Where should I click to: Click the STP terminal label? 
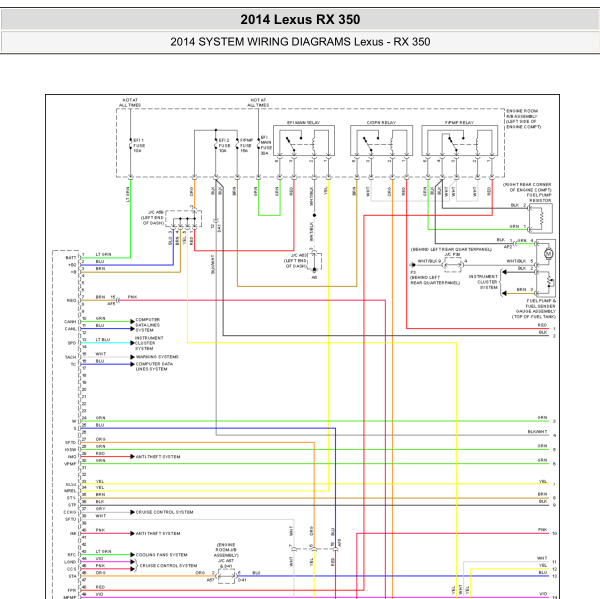click(x=72, y=505)
